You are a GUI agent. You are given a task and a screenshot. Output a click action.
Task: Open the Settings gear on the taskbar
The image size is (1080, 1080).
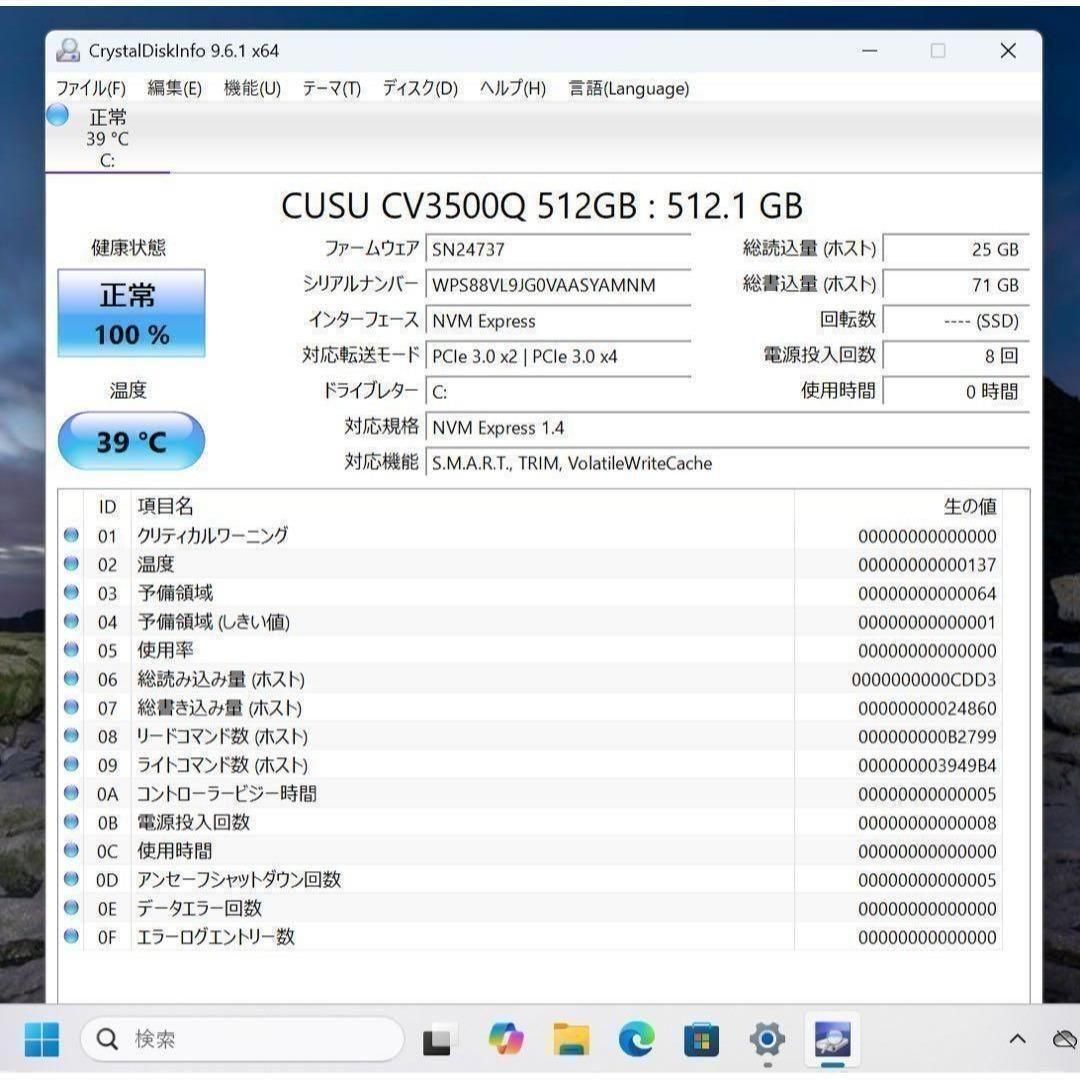pyautogui.click(x=765, y=1041)
